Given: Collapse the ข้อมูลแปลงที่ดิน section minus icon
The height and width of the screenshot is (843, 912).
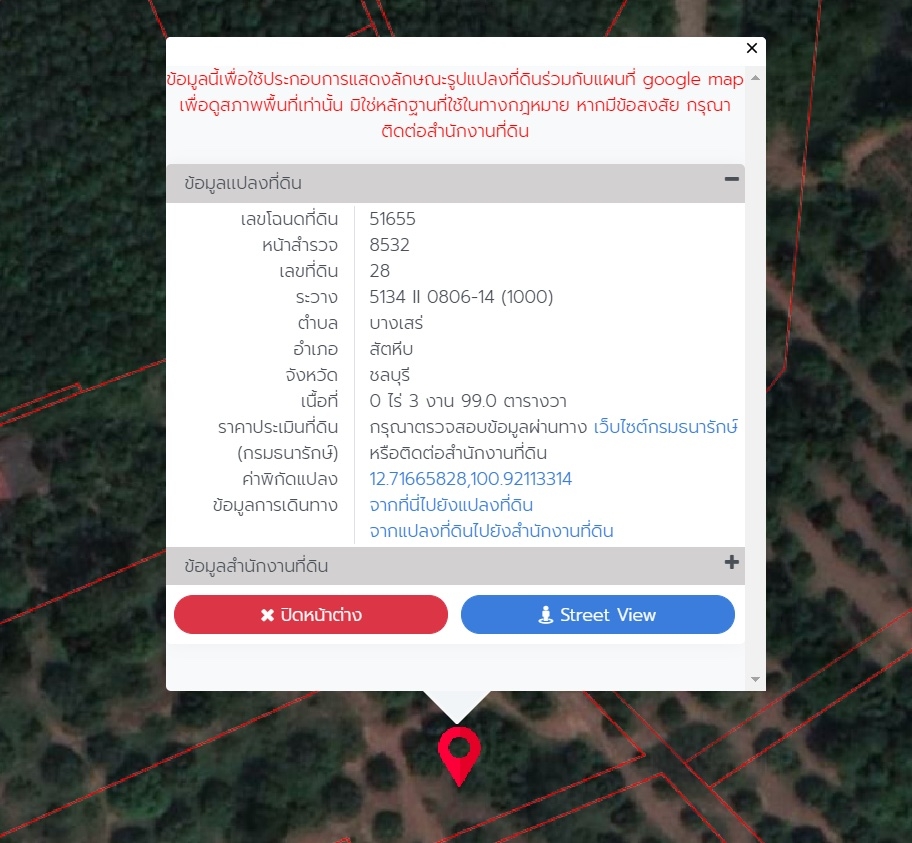Looking at the screenshot, I should click(x=731, y=179).
